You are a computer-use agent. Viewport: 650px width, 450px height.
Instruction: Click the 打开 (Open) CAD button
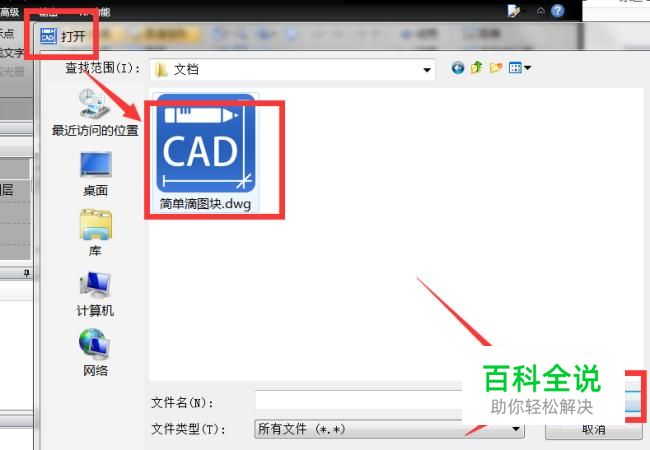pos(63,36)
